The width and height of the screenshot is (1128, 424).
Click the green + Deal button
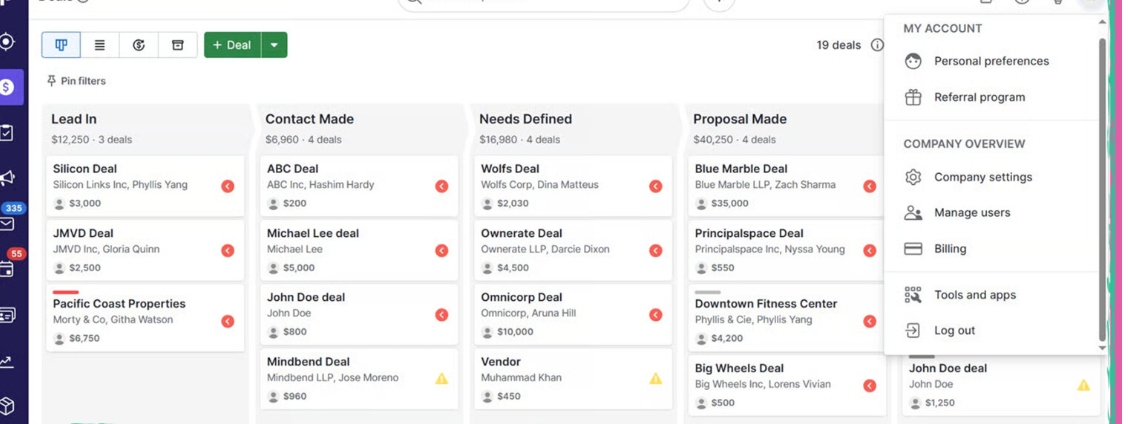pyautogui.click(x=232, y=45)
